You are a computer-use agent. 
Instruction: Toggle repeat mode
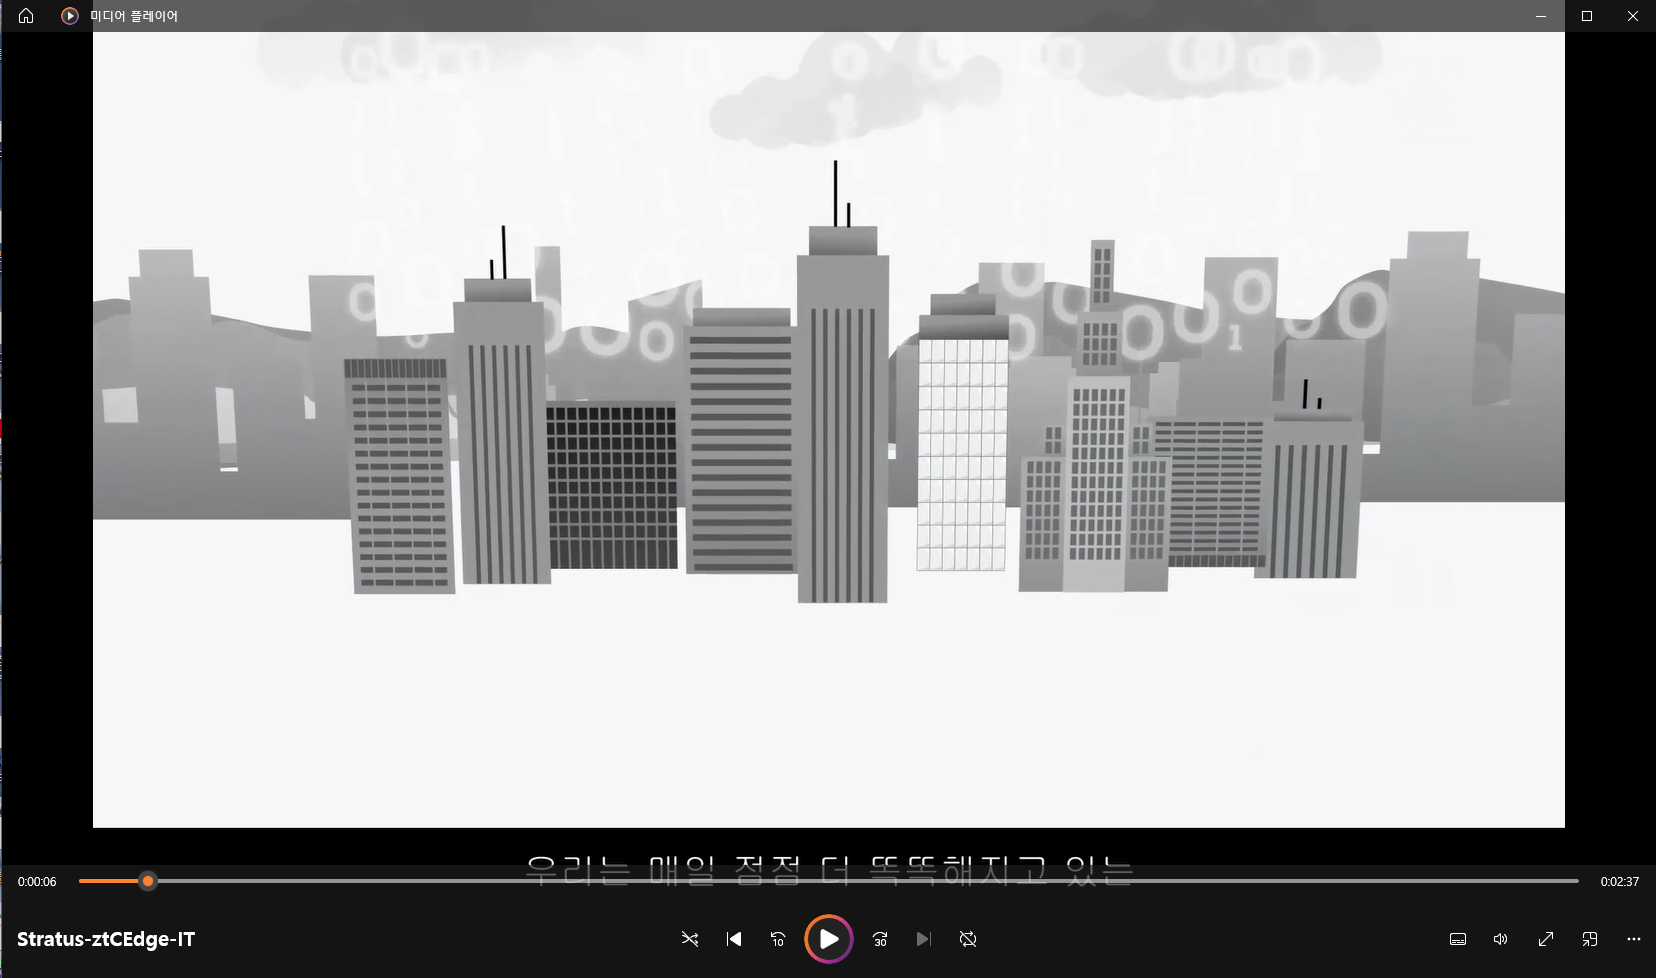968,939
